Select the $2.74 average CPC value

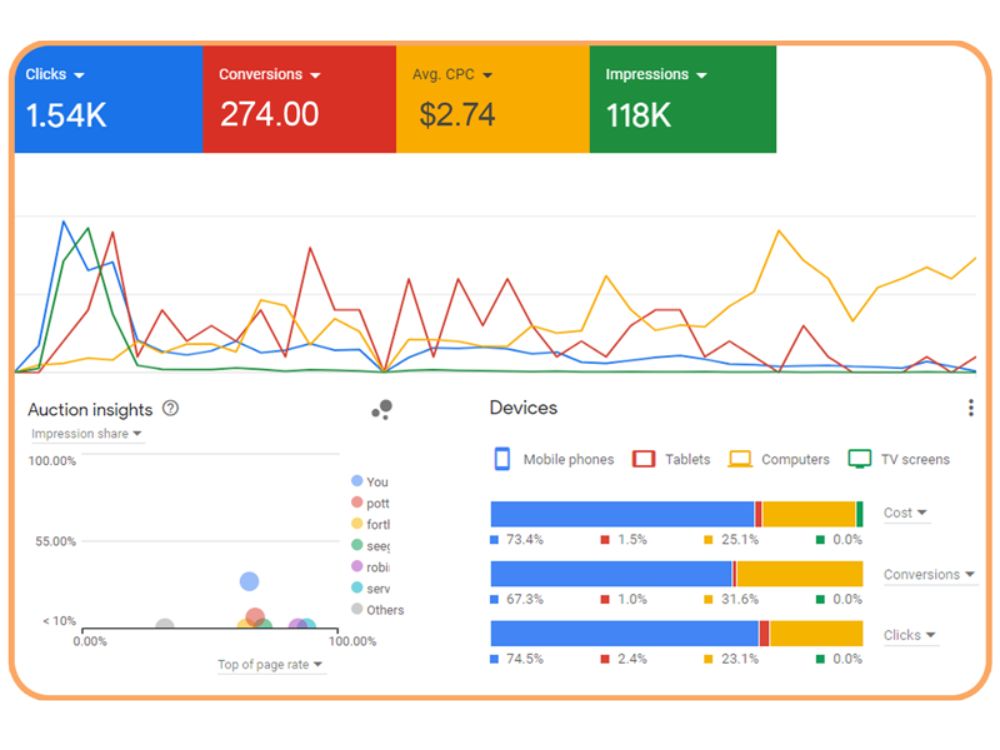coord(457,115)
